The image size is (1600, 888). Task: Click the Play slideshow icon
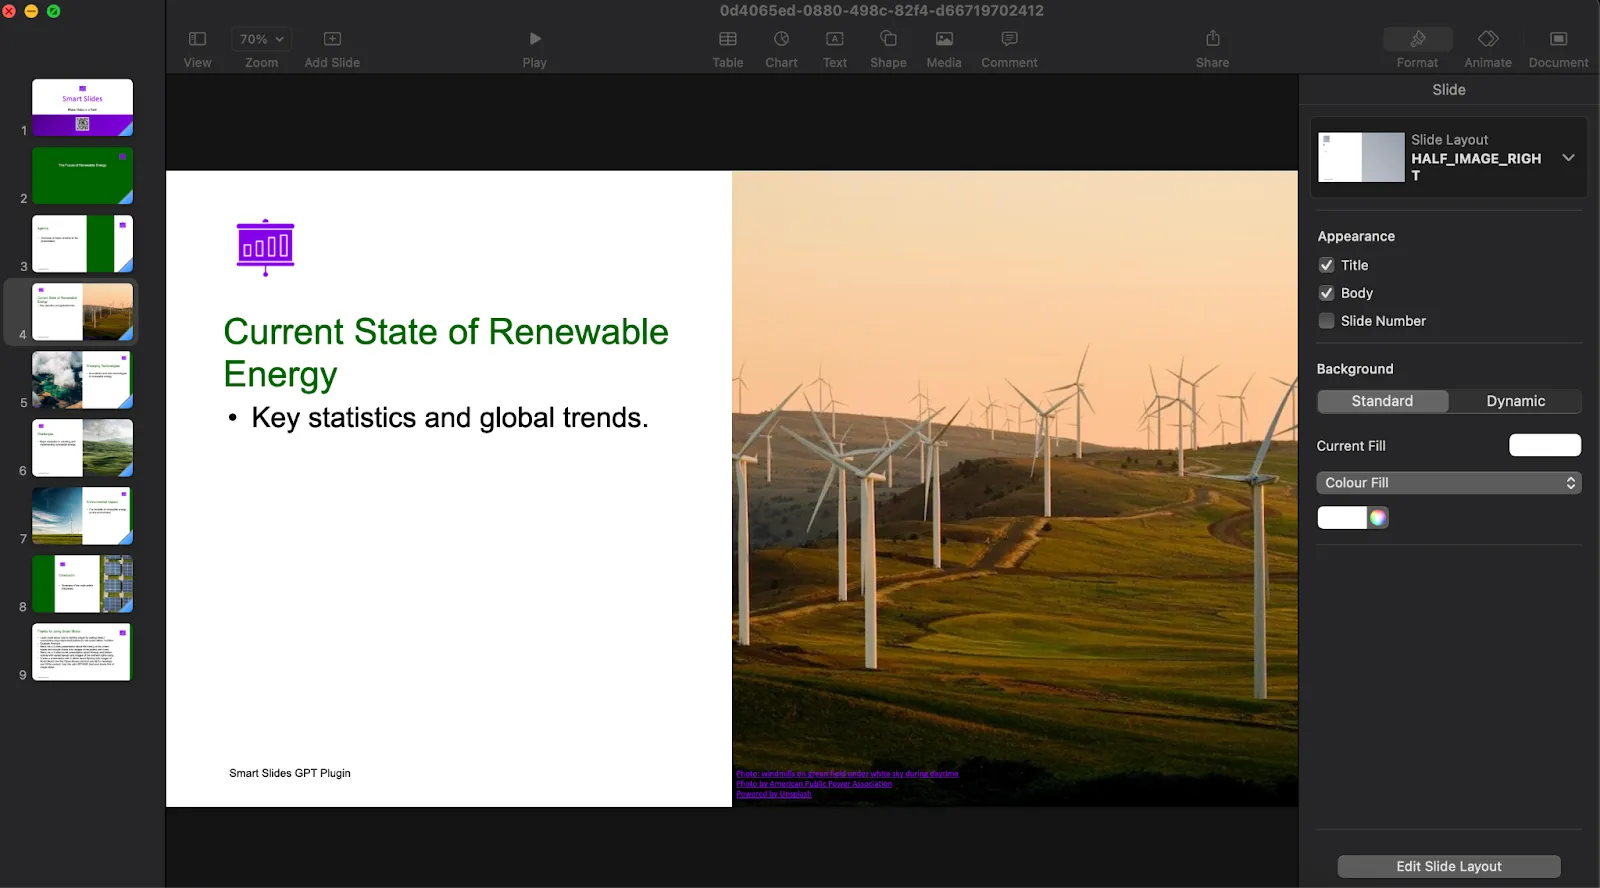tap(535, 39)
